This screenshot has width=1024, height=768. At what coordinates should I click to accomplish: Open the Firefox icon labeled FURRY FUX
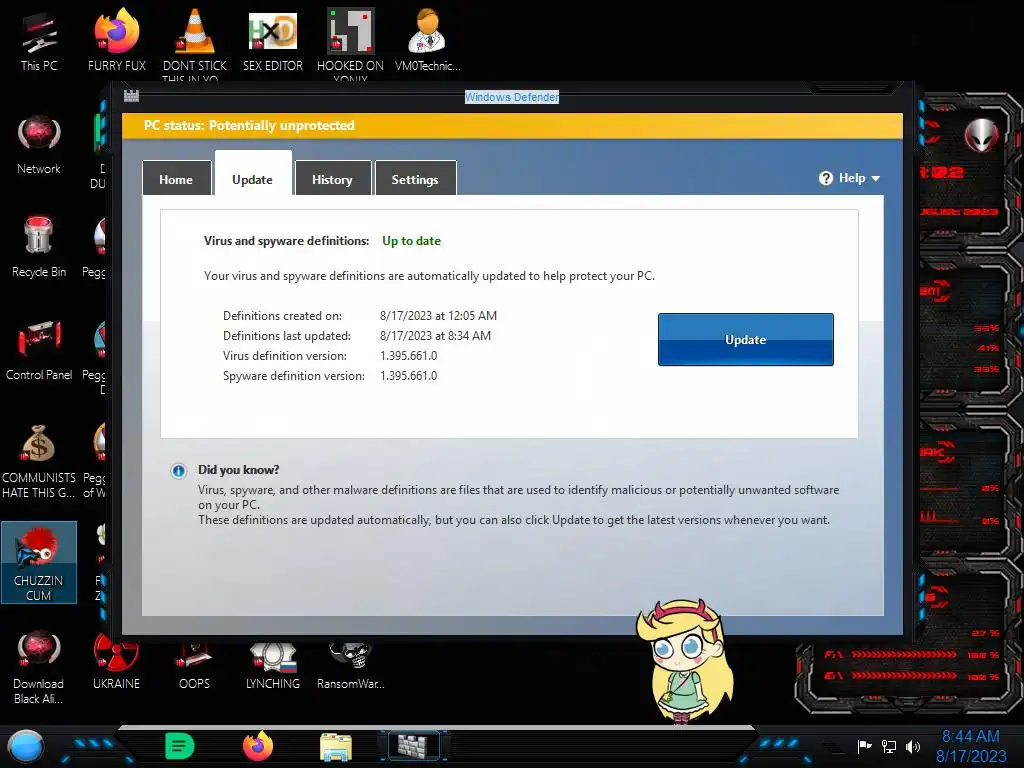coord(116,40)
